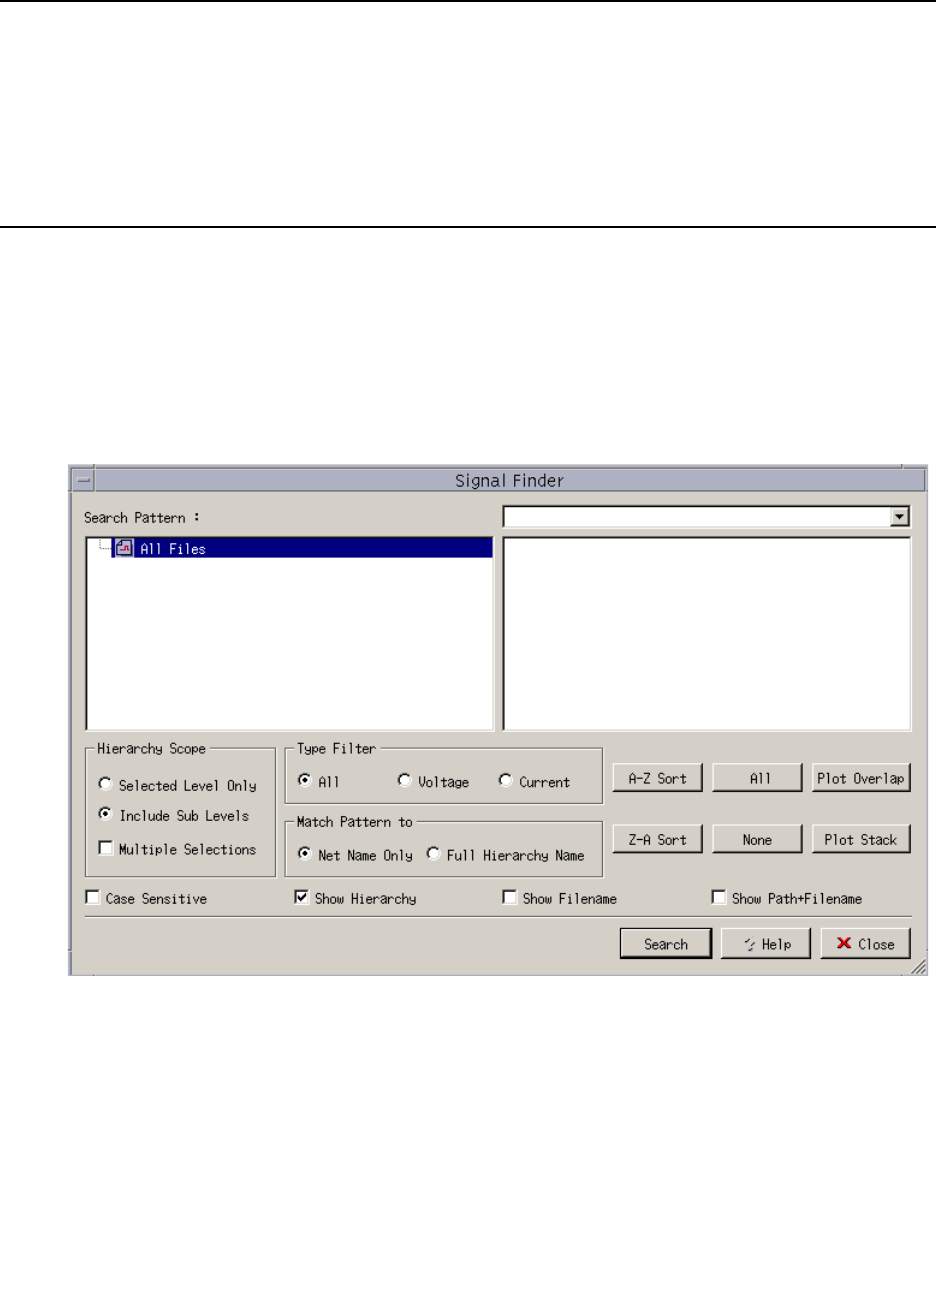Viewport: 936px width, 1313px height.
Task: Click the Plot Stack button
Action: (861, 839)
